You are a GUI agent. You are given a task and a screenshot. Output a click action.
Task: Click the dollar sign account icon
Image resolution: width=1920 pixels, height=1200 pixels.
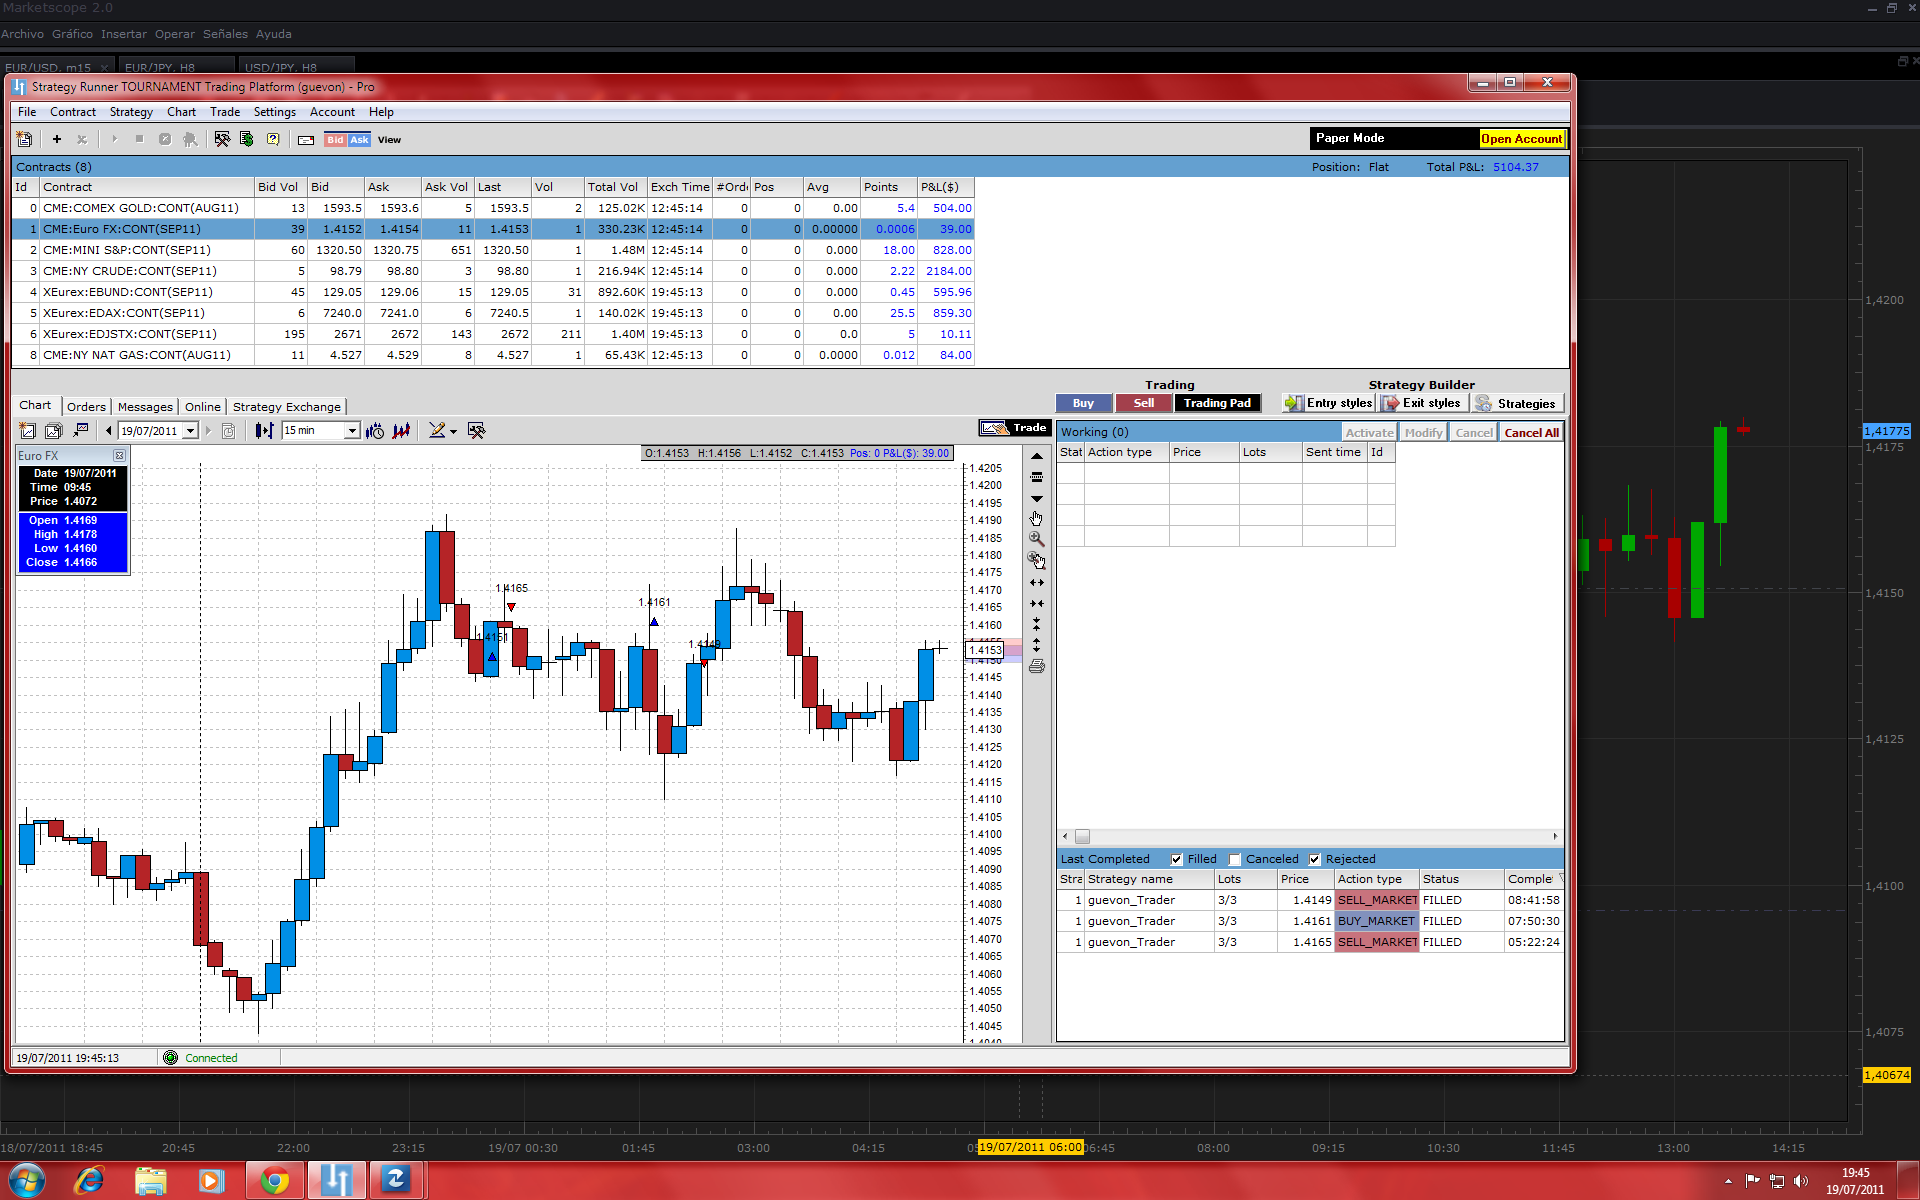point(247,140)
